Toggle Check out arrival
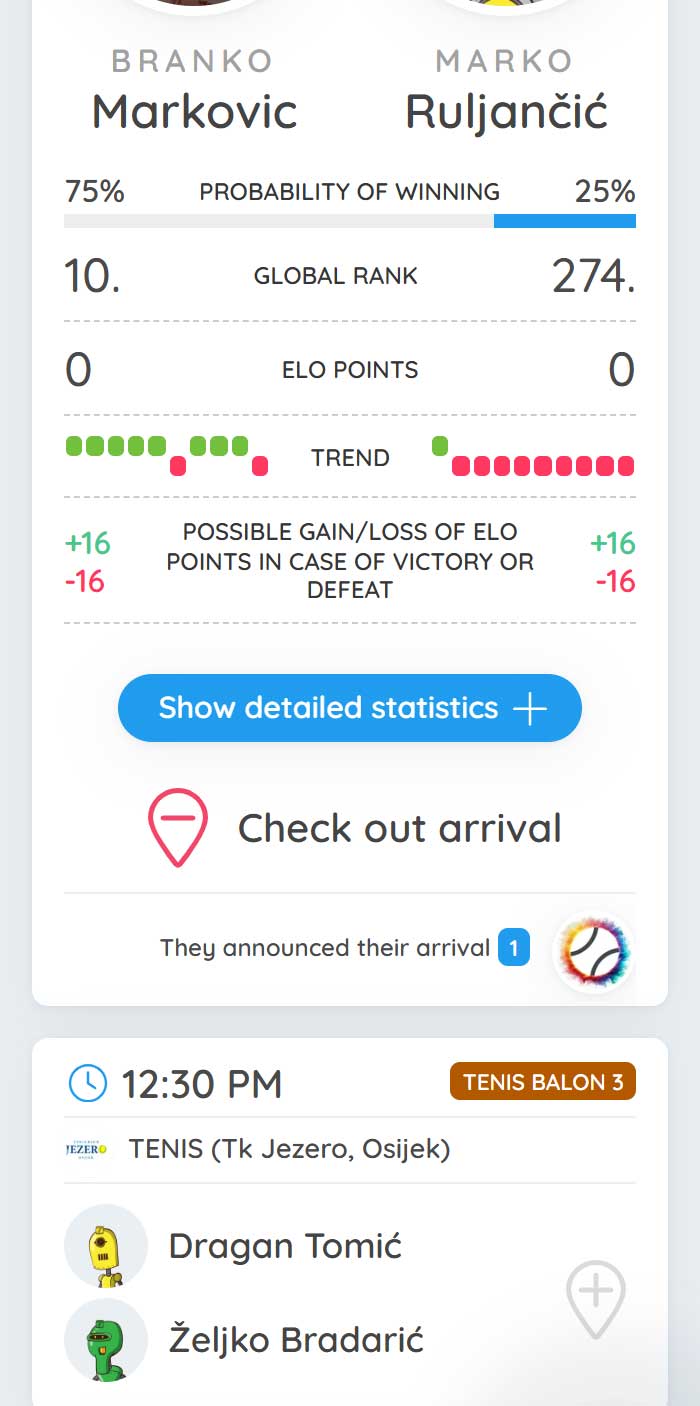The image size is (700, 1406). [355, 828]
